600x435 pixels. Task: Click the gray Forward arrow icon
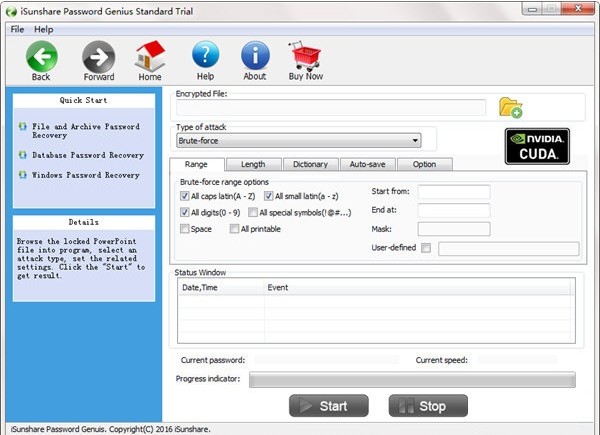pyautogui.click(x=98, y=57)
